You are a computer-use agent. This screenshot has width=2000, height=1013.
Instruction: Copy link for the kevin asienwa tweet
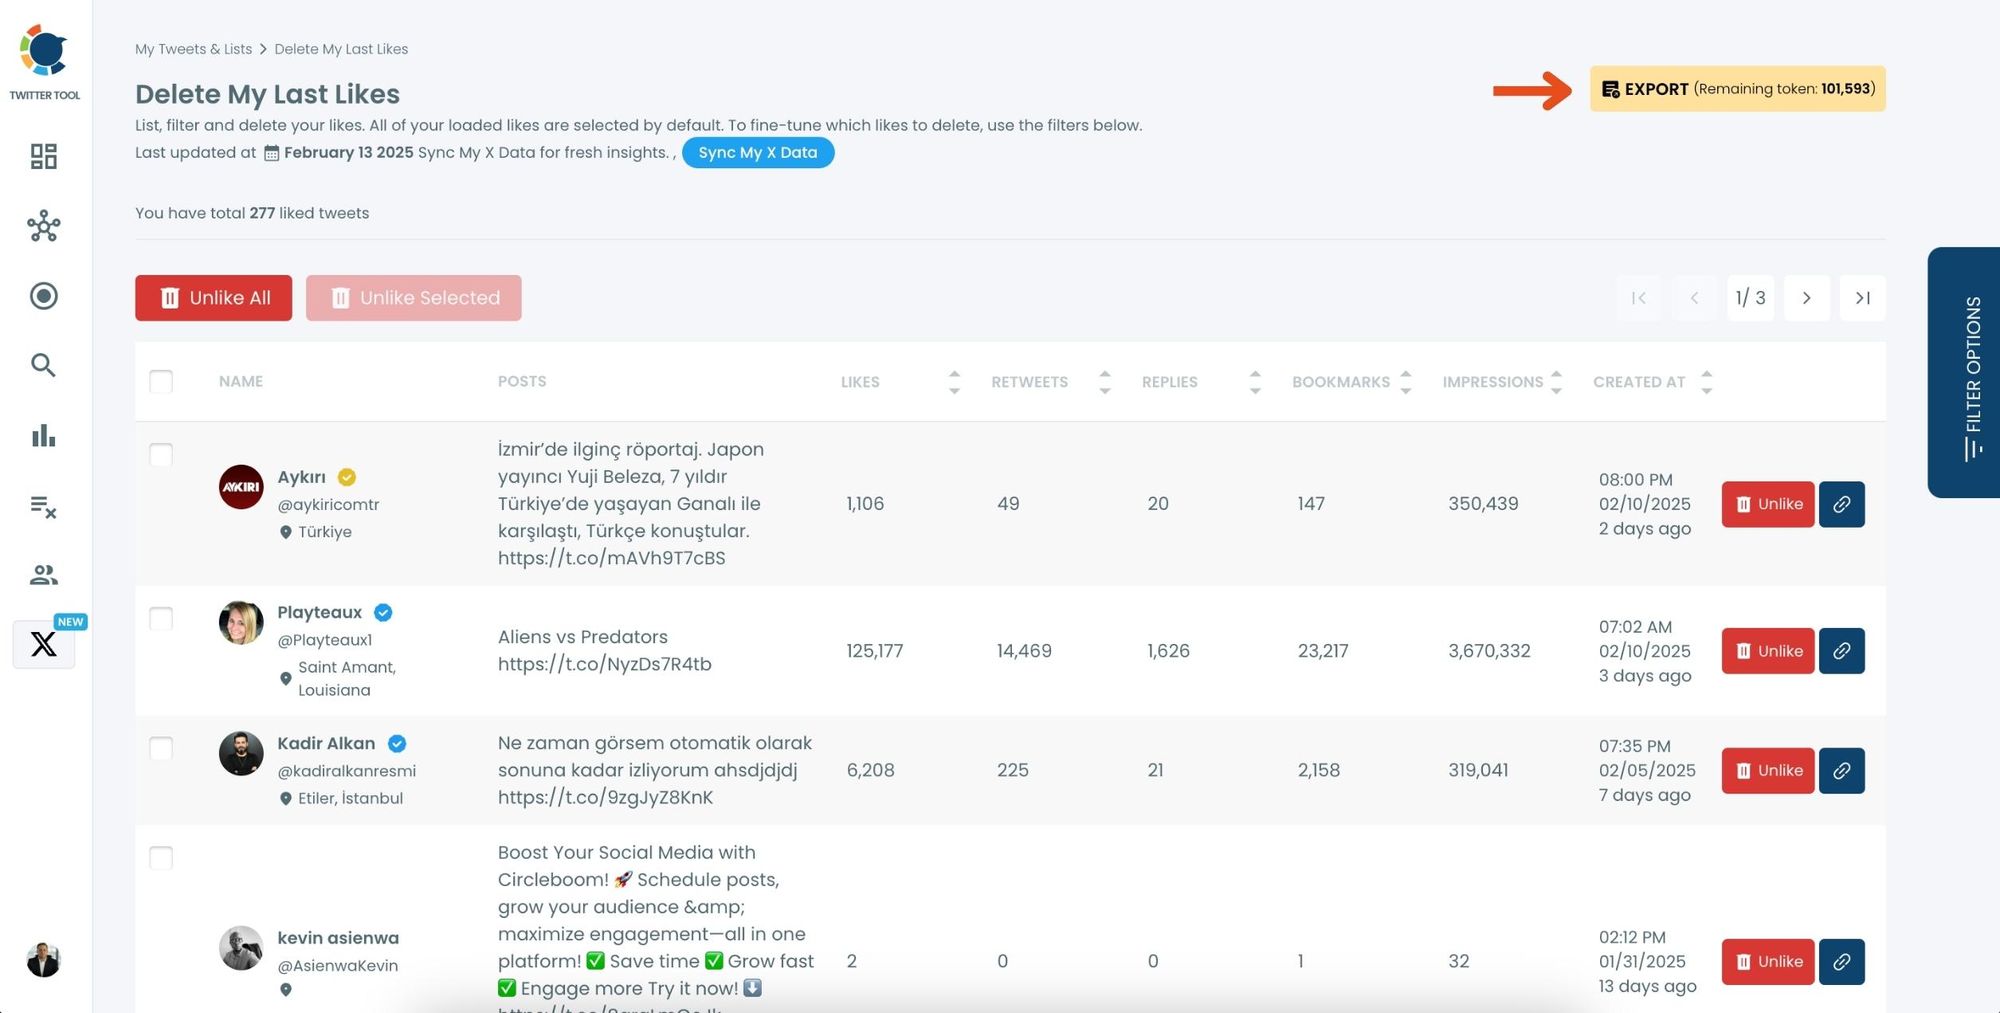click(x=1841, y=962)
